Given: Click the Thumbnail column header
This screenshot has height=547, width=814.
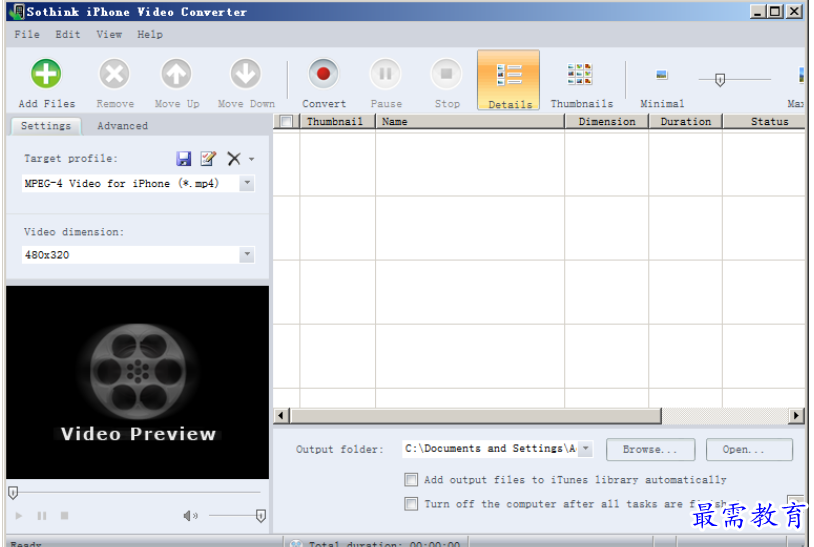Looking at the screenshot, I should (337, 121).
